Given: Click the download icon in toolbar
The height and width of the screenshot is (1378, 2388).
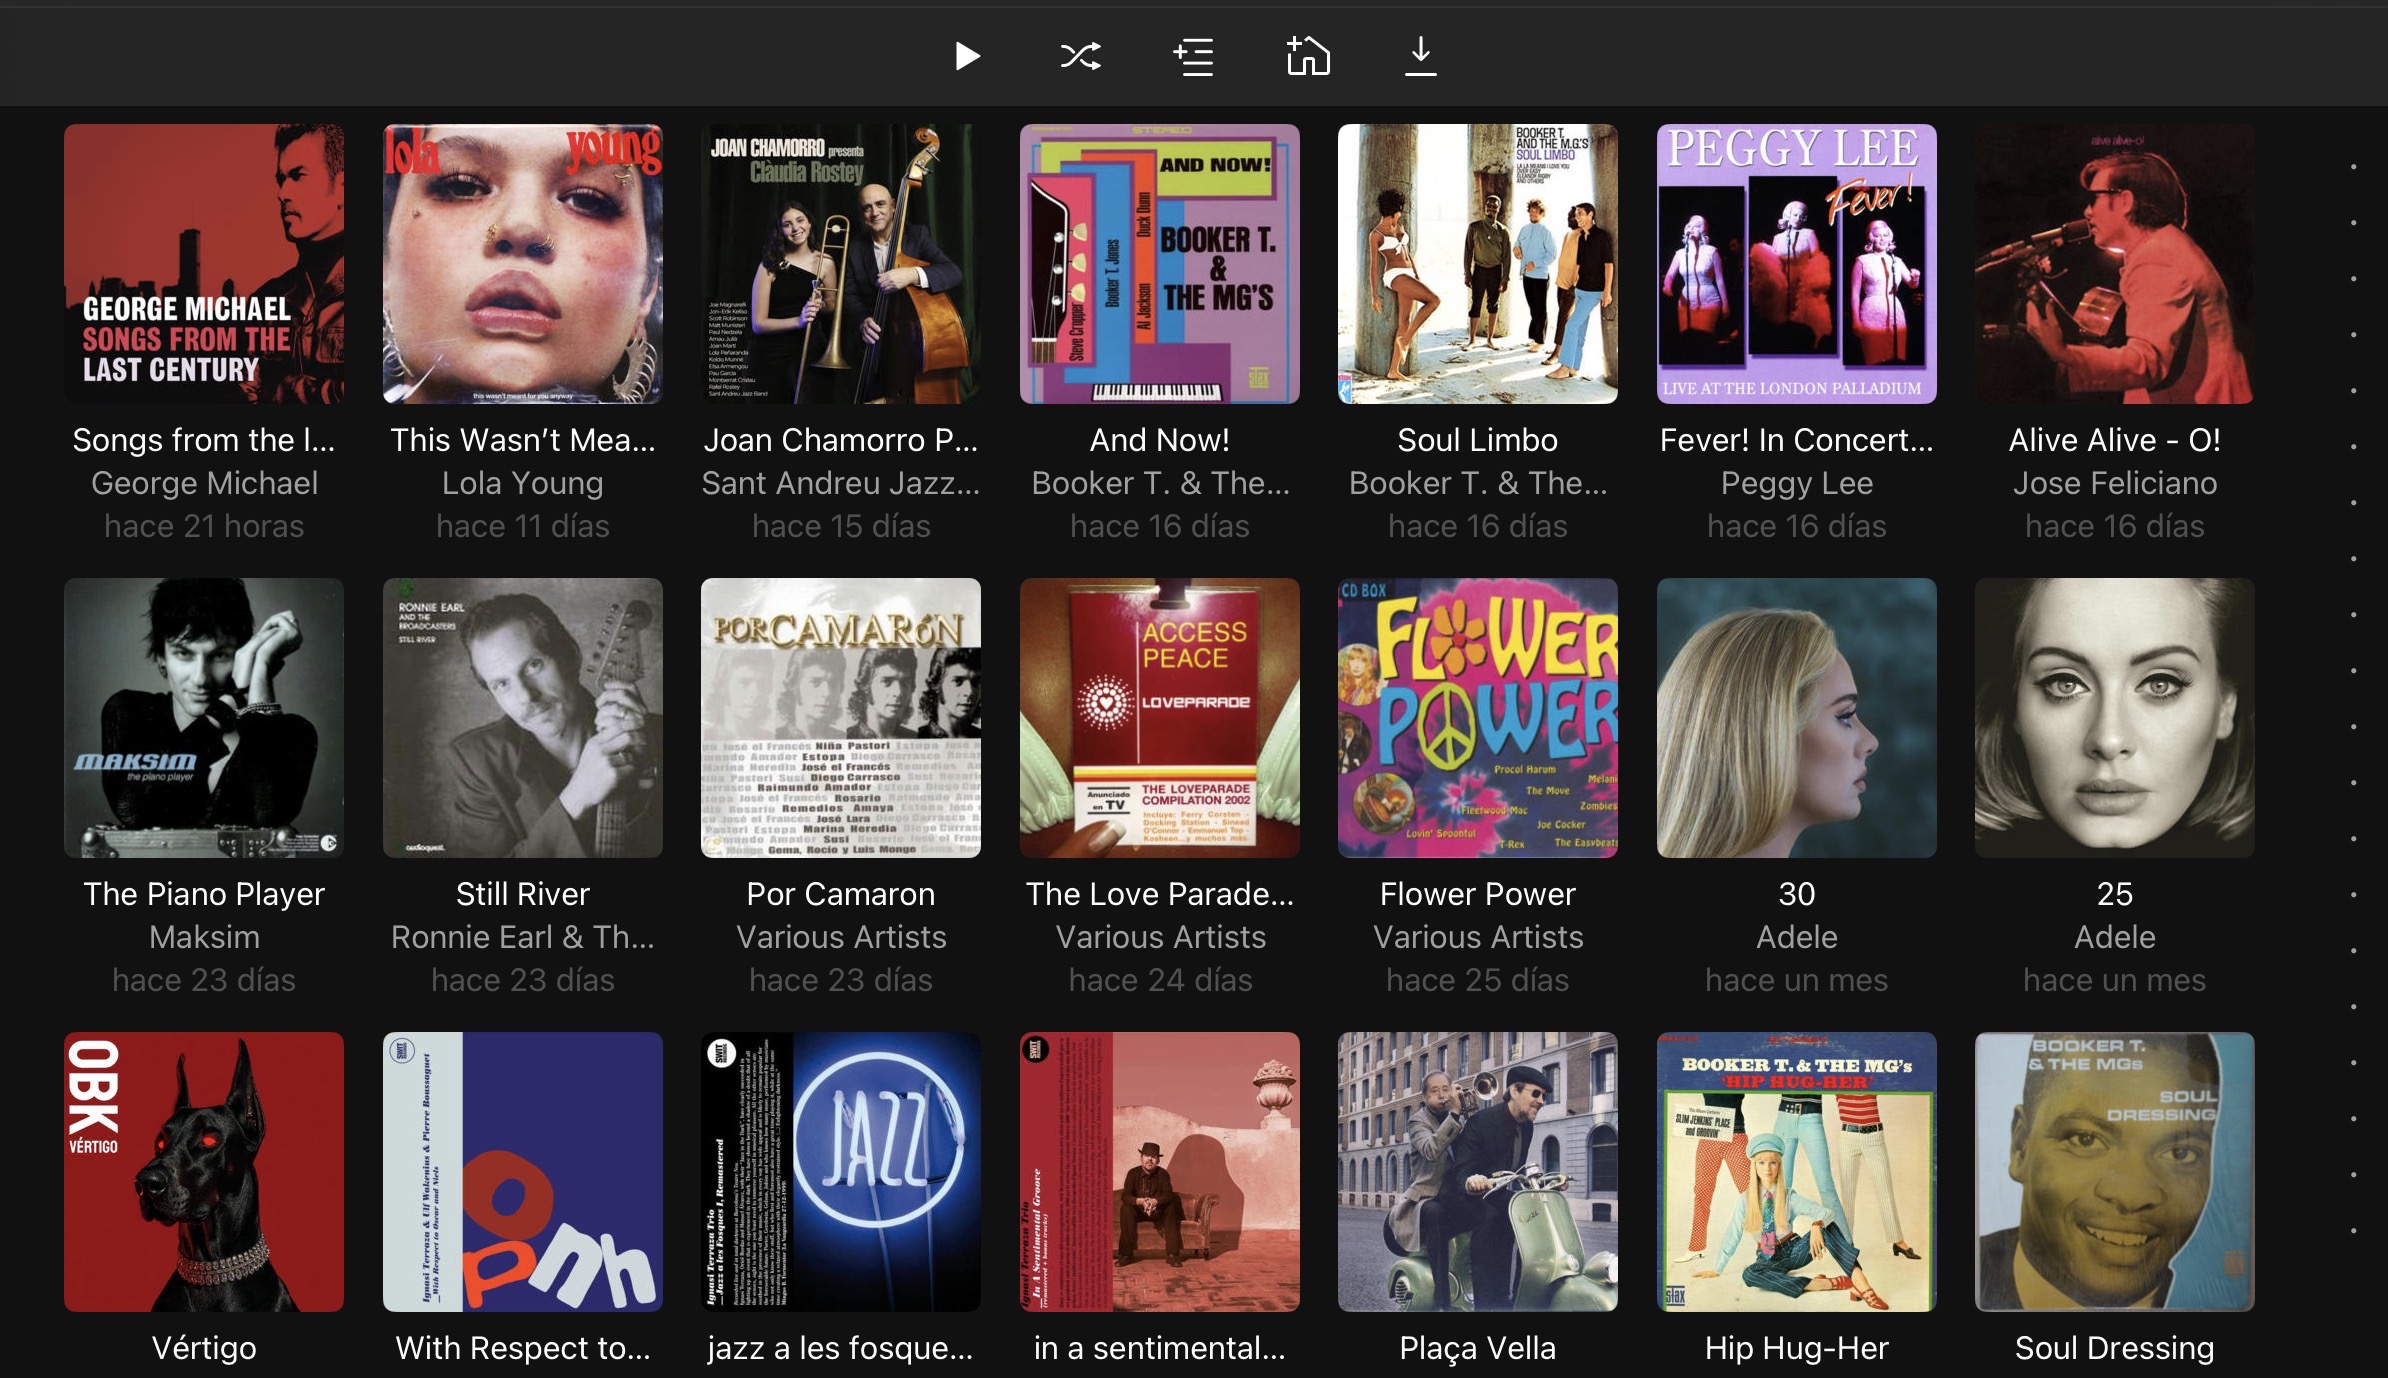Looking at the screenshot, I should [1420, 56].
